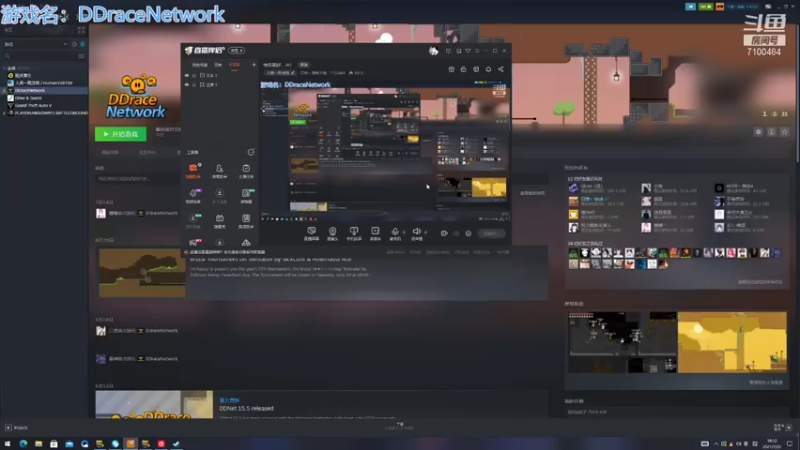Open toolbox settings circle icon

pos(251,152)
